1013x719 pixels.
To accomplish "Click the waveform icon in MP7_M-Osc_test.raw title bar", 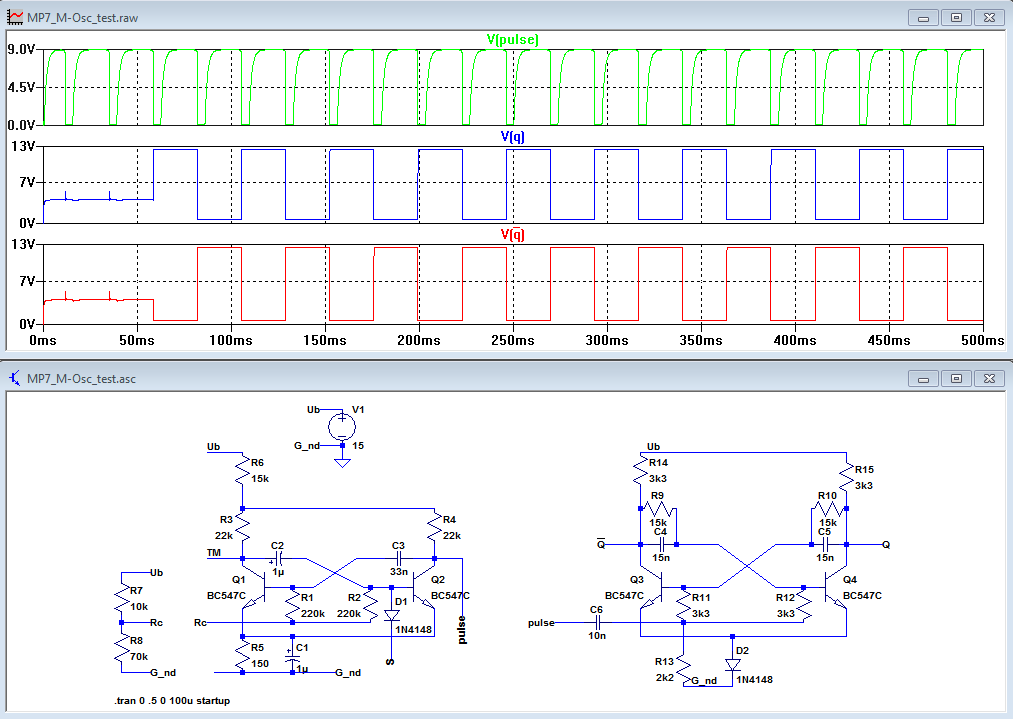I will (15, 17).
